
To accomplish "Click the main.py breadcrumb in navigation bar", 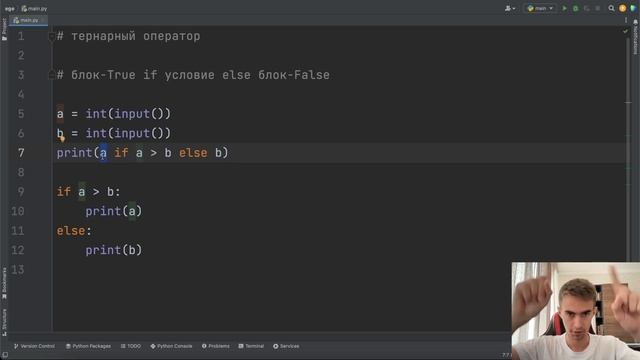I will click(x=34, y=8).
